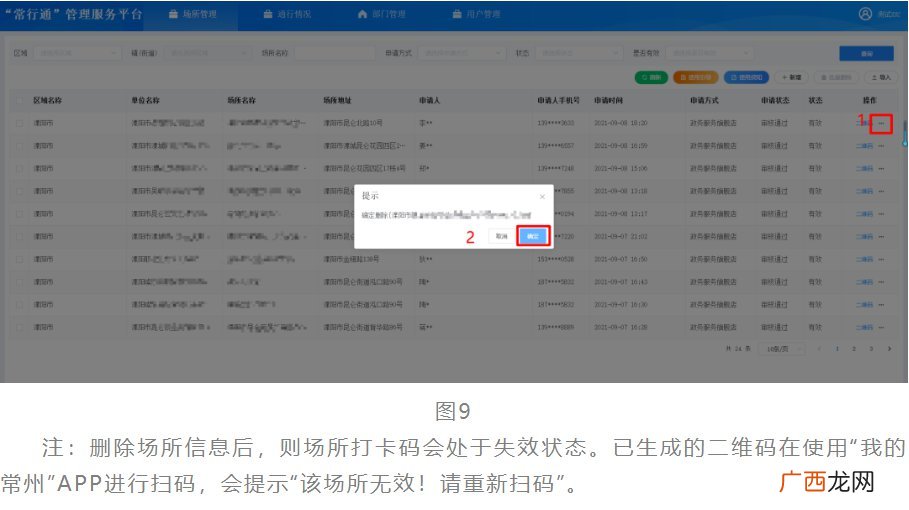909x510 pixels.
Task: Click the previous page arrow
Action: (x=820, y=349)
